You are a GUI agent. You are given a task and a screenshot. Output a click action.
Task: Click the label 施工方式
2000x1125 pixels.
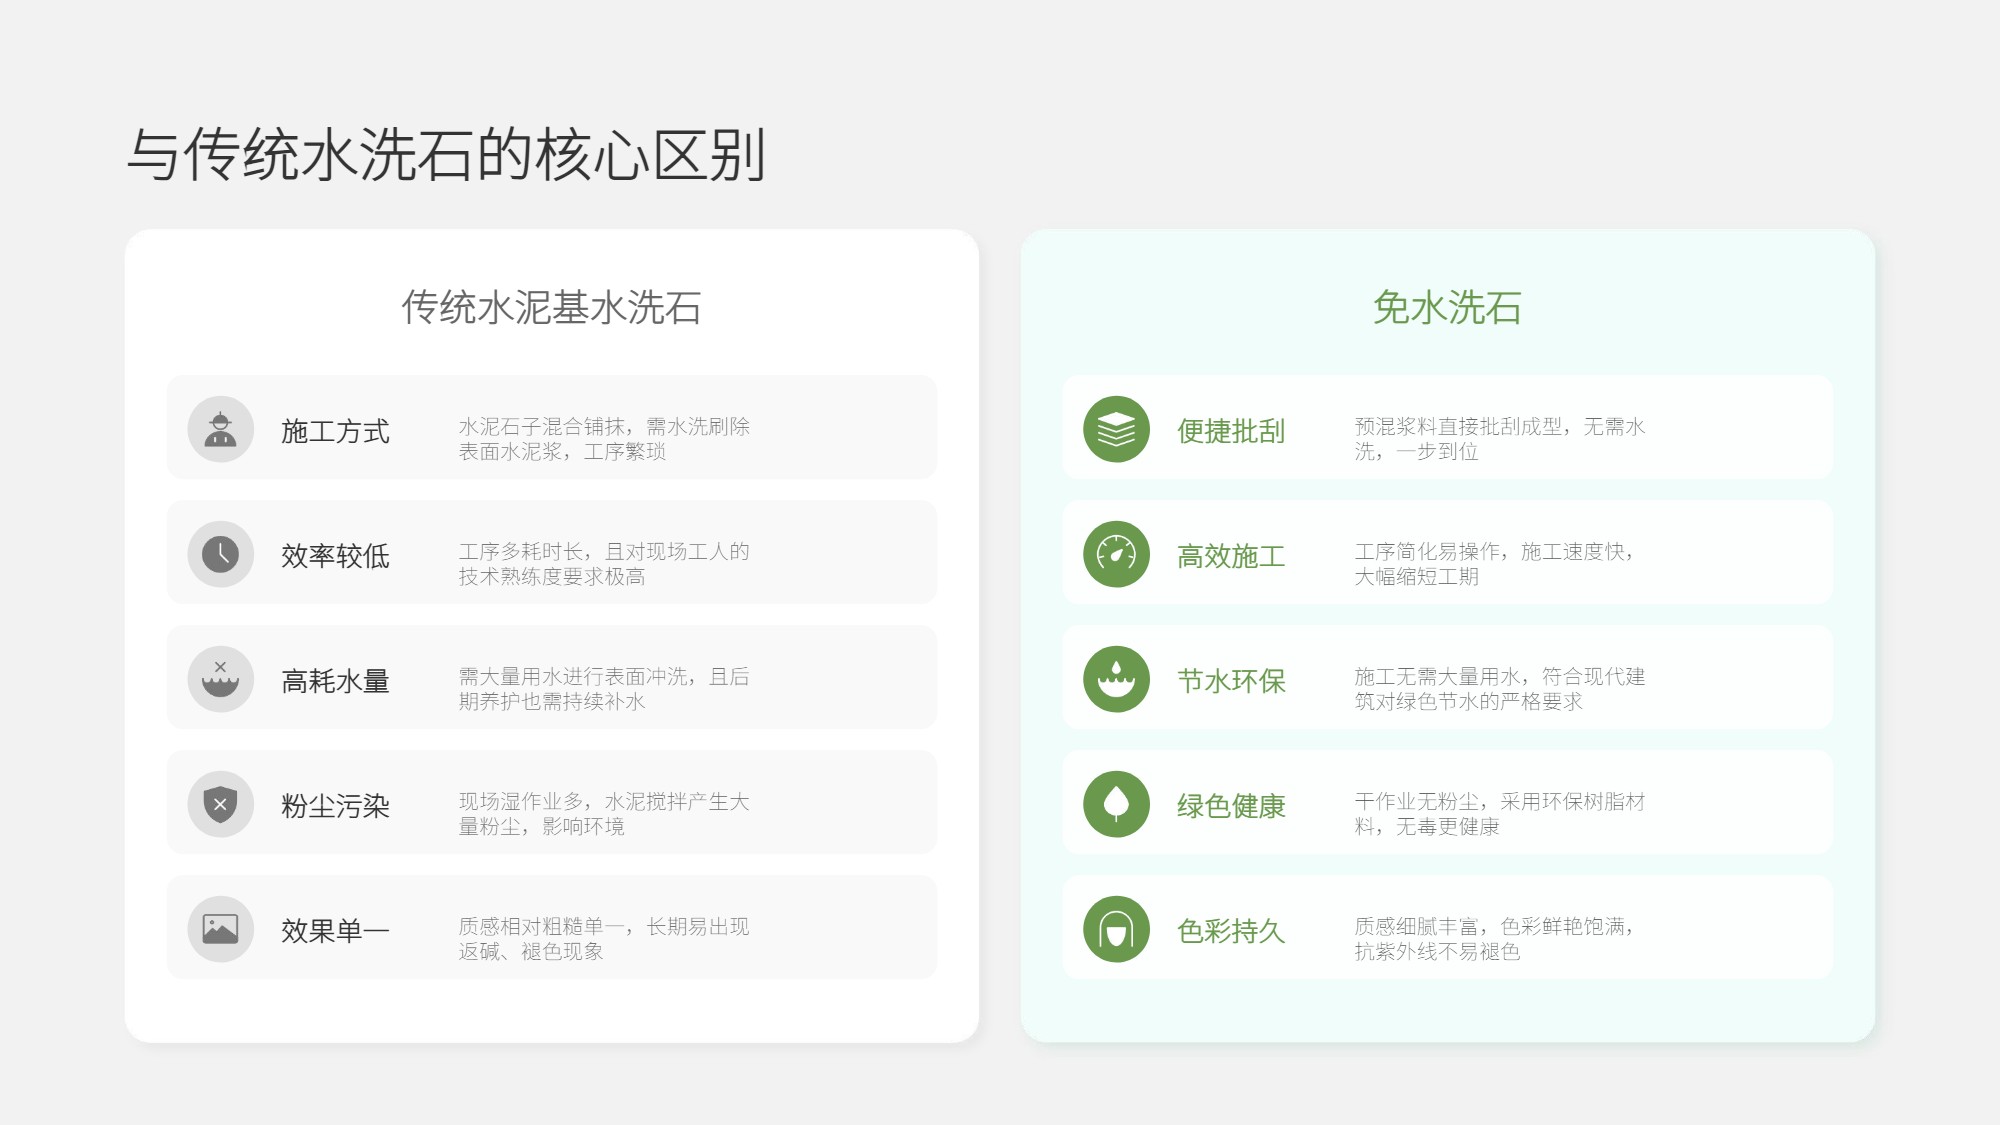[335, 431]
